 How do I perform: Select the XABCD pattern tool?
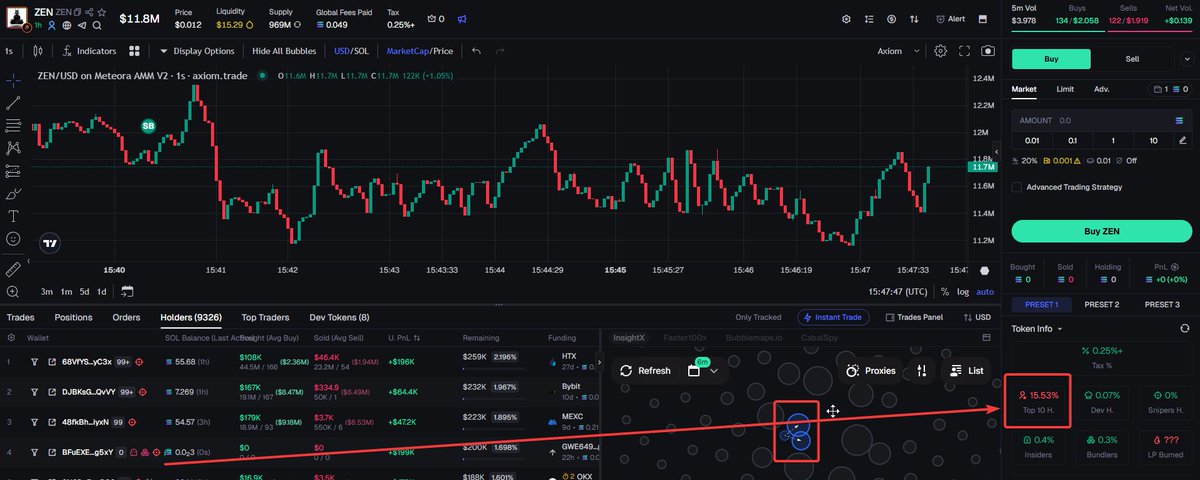[13, 148]
